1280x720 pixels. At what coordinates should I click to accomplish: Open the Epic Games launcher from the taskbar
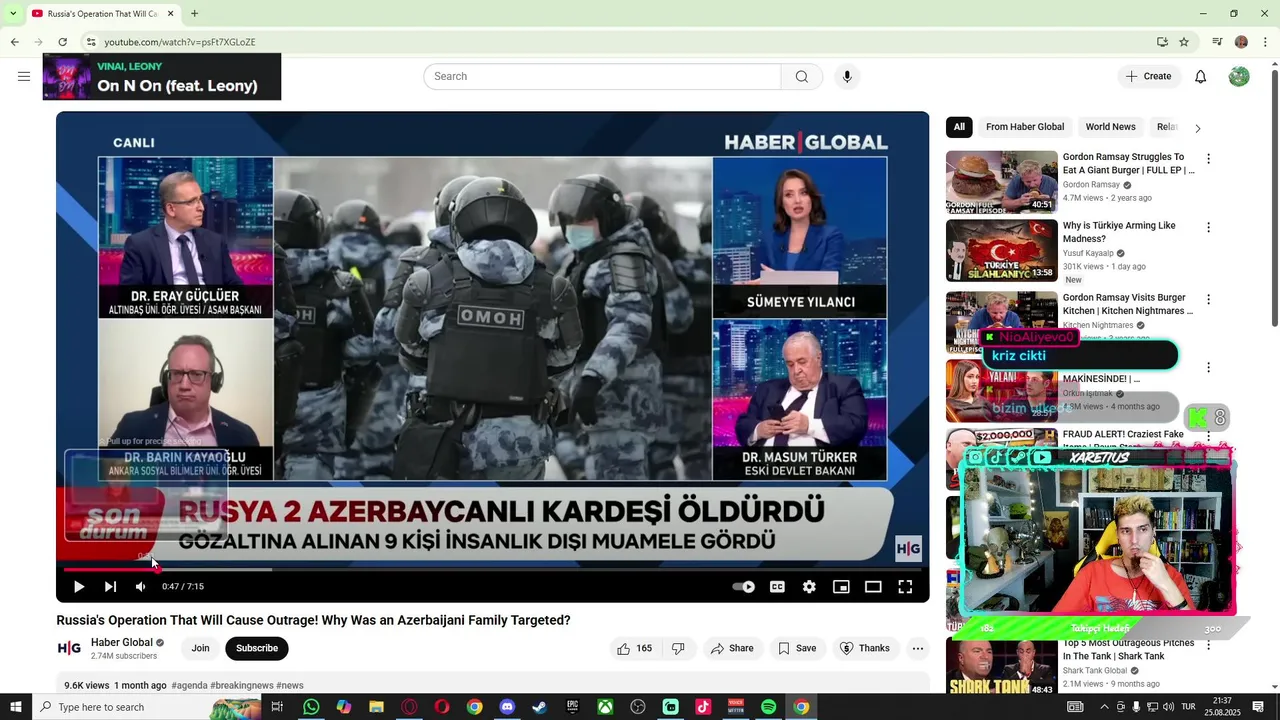pos(572,707)
